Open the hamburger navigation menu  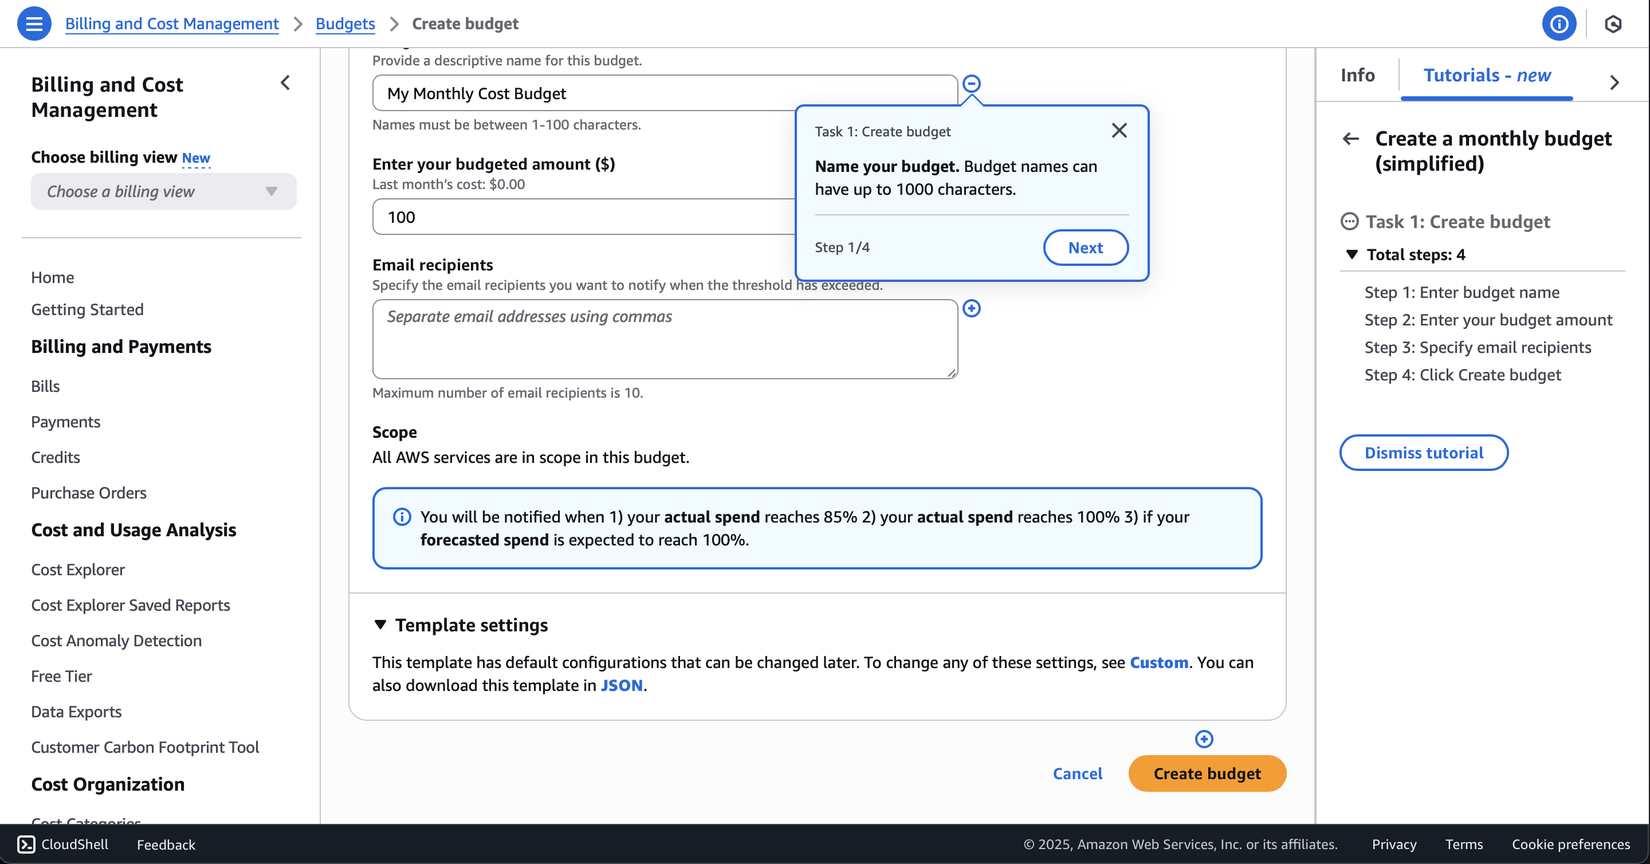coord(34,24)
